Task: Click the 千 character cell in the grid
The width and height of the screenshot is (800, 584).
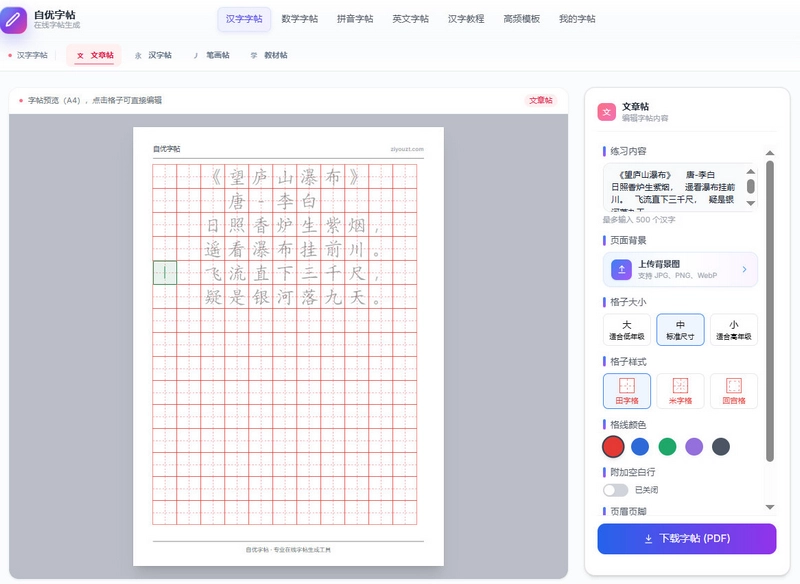Action: (333, 273)
